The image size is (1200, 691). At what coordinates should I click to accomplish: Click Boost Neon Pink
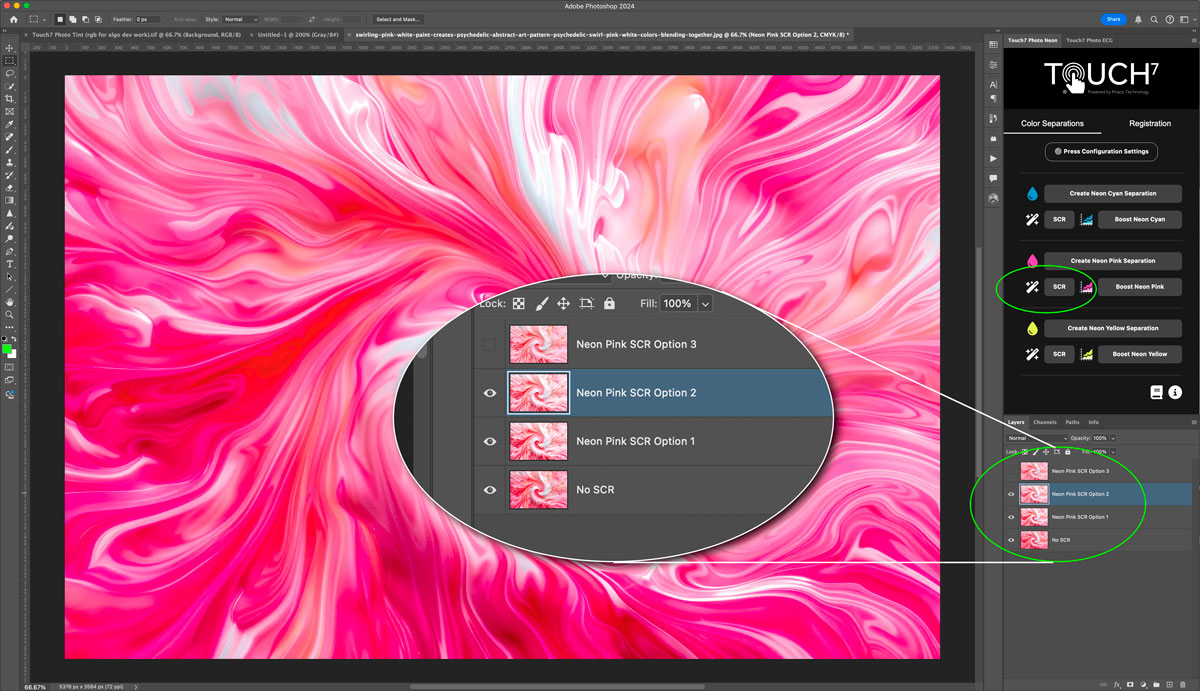click(1140, 287)
